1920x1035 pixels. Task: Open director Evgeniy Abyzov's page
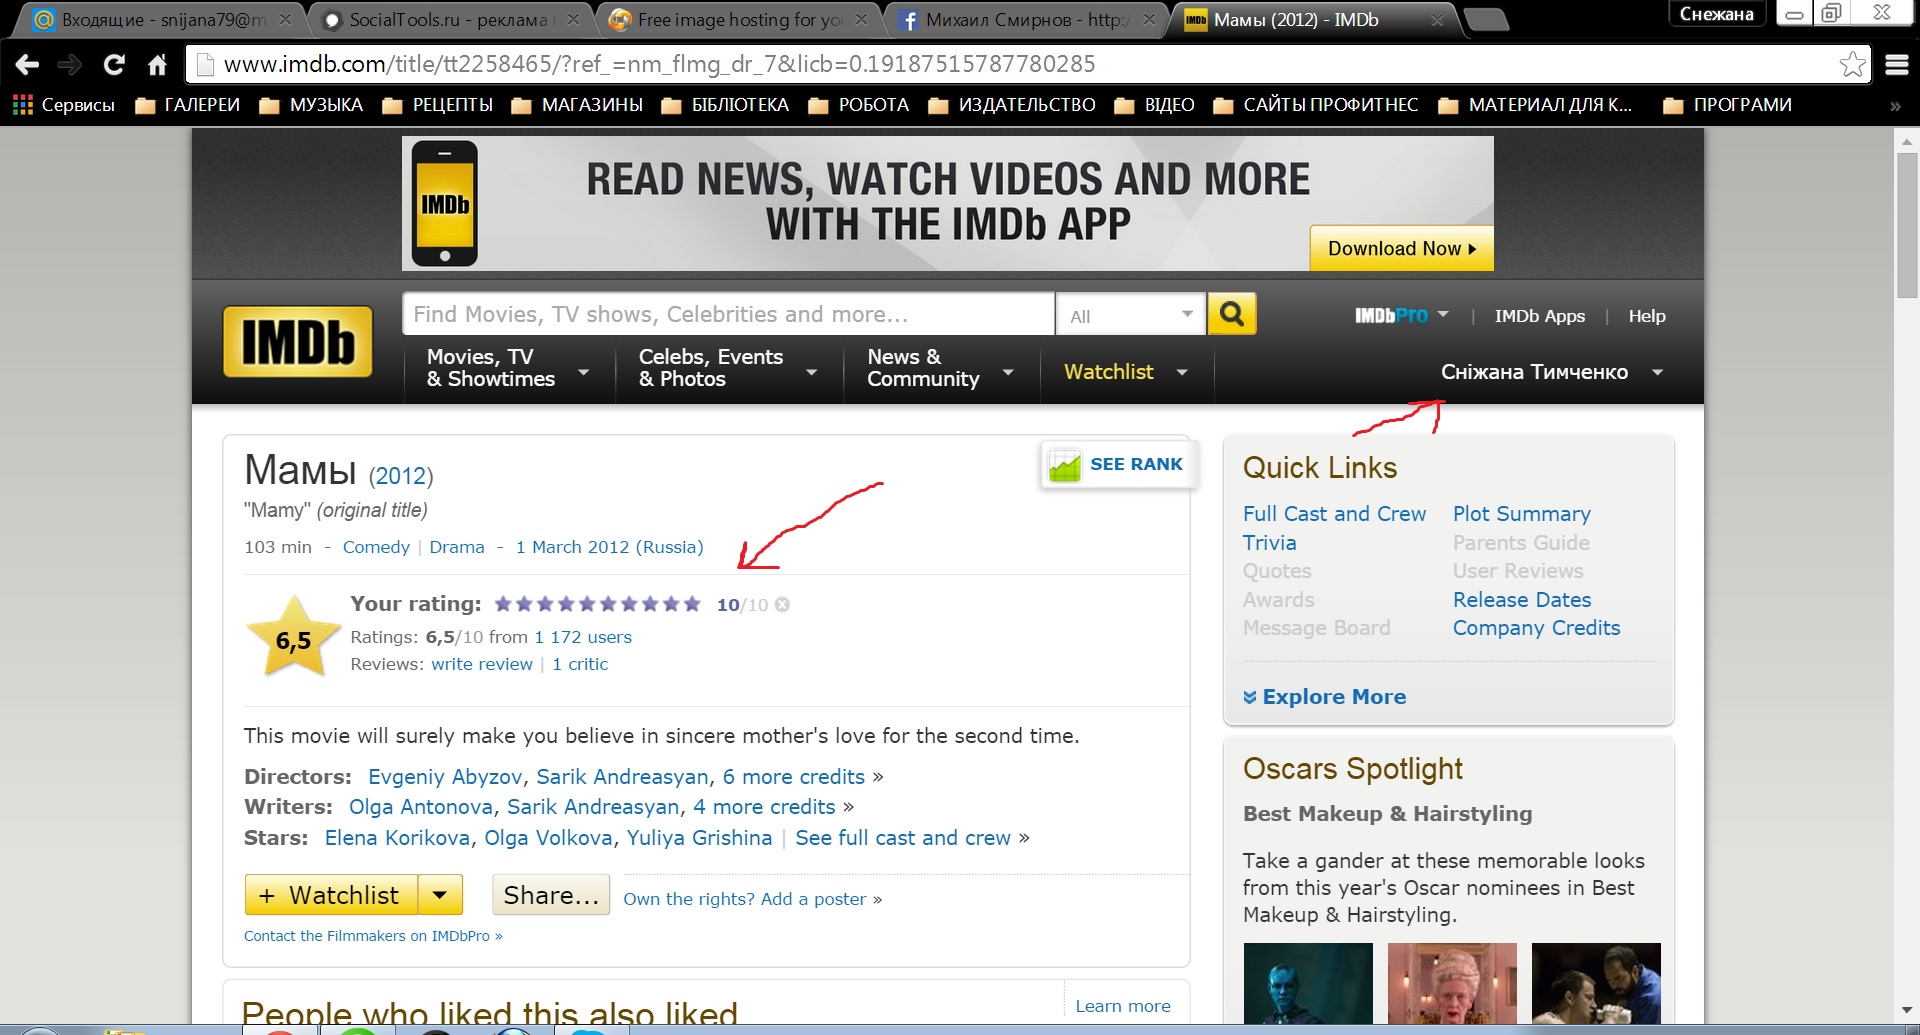pyautogui.click(x=445, y=777)
